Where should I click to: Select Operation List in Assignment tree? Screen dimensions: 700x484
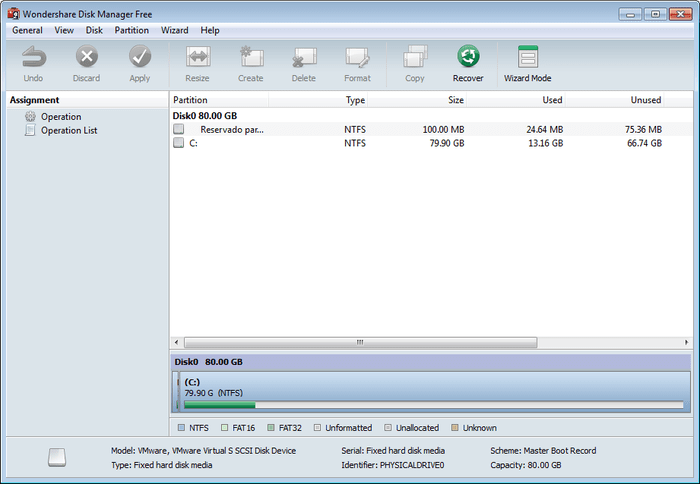(x=69, y=130)
